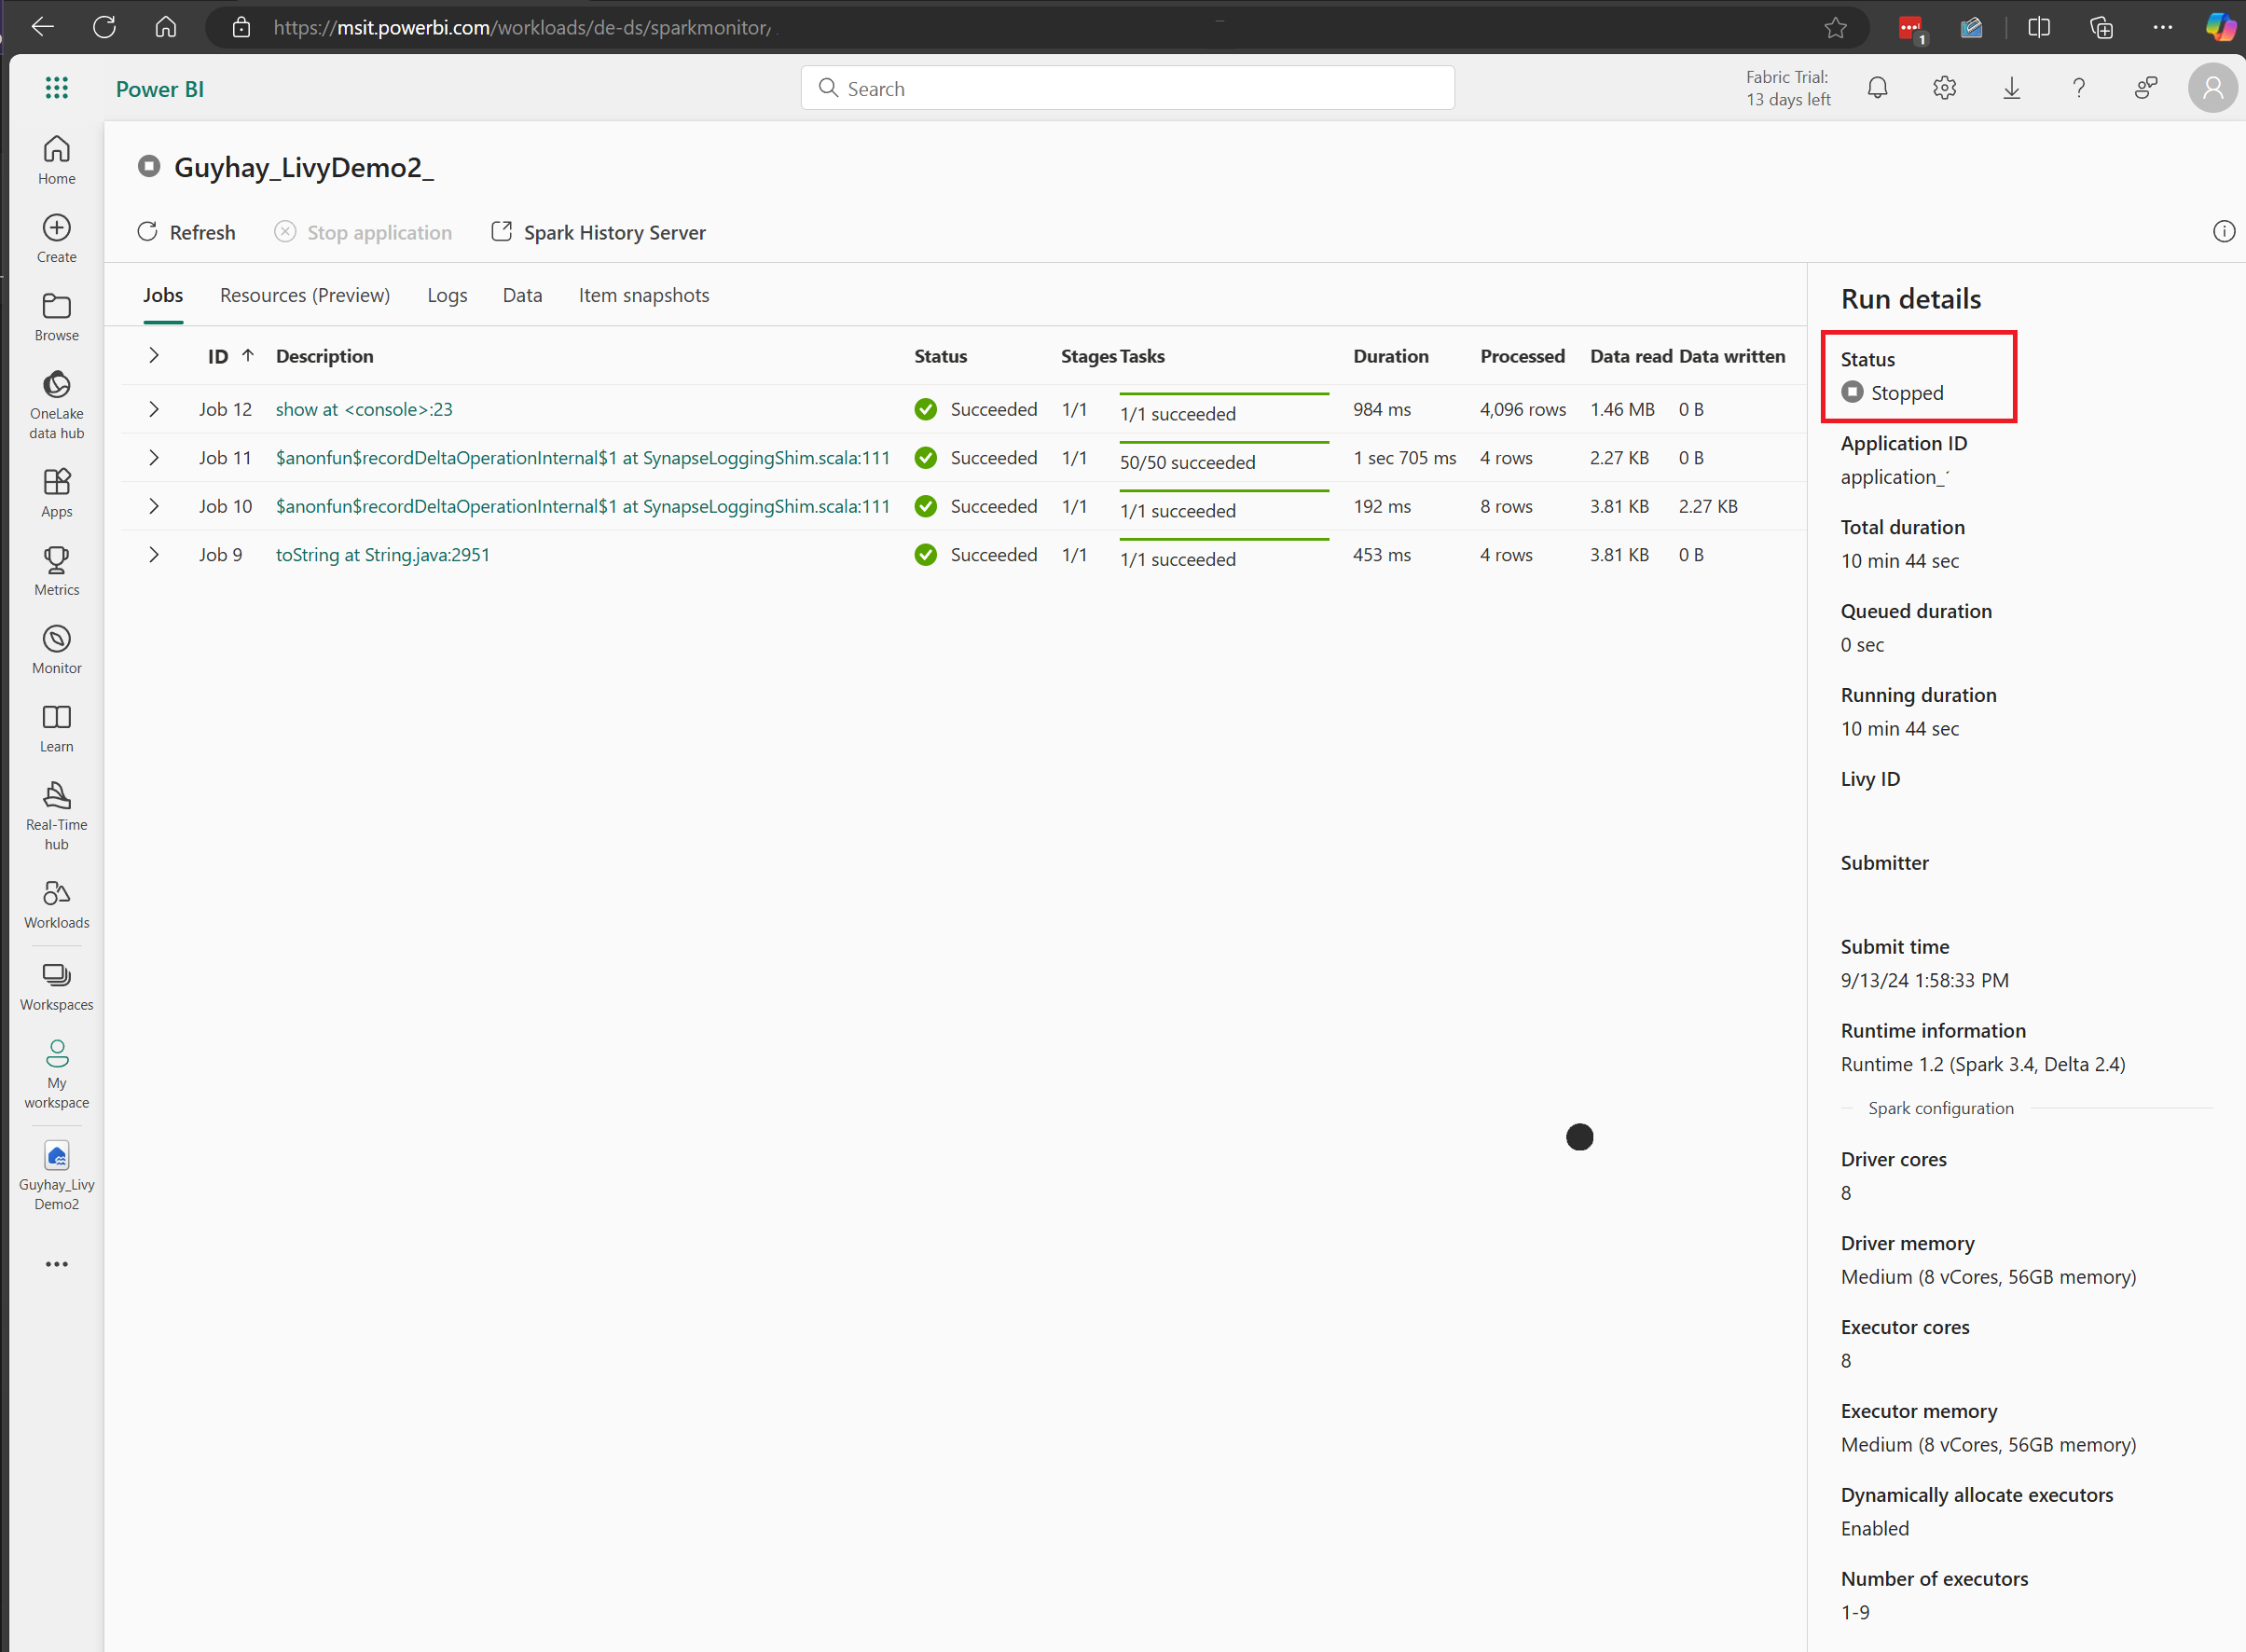Toggle expand all jobs rows
The width and height of the screenshot is (2246, 1652).
coord(154,354)
